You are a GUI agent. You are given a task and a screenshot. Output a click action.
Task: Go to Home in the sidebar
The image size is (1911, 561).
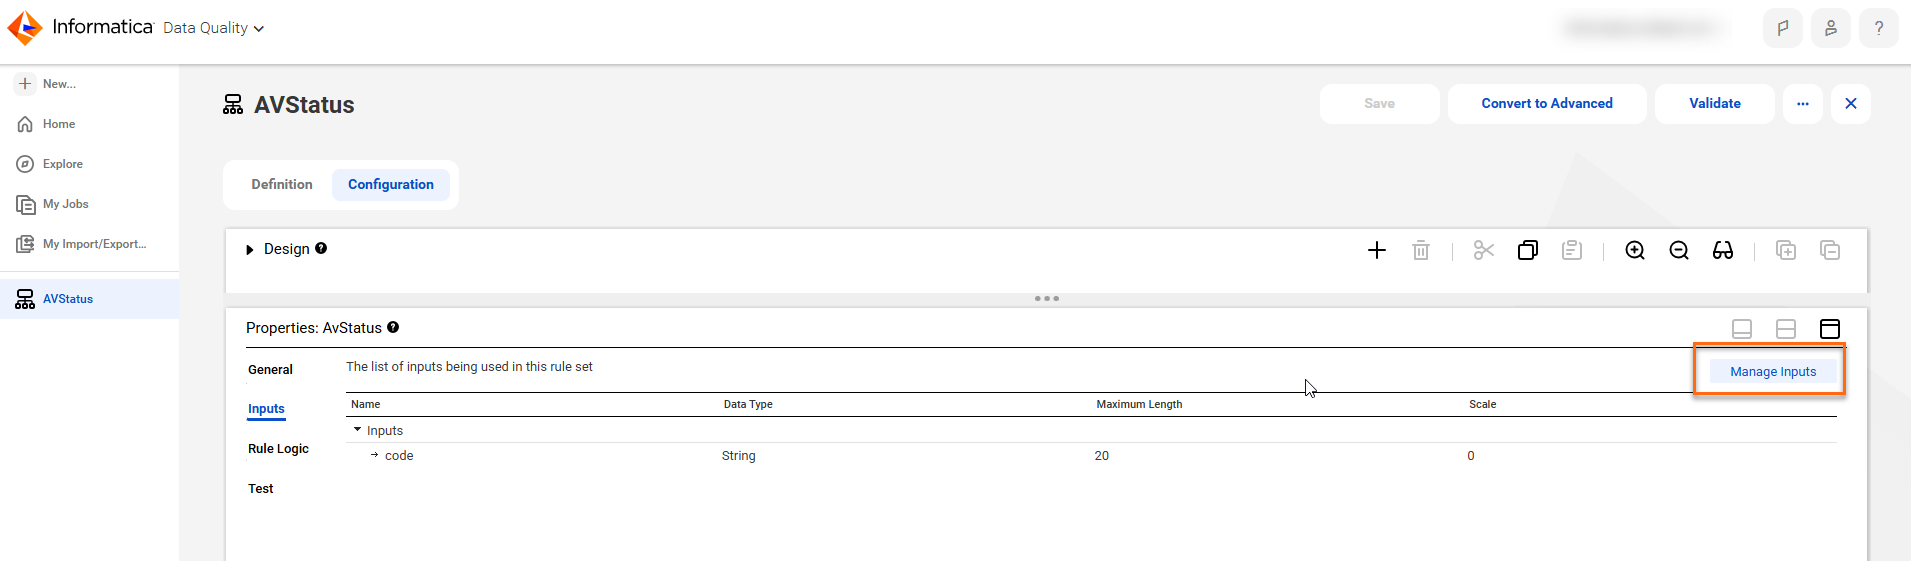(46, 124)
